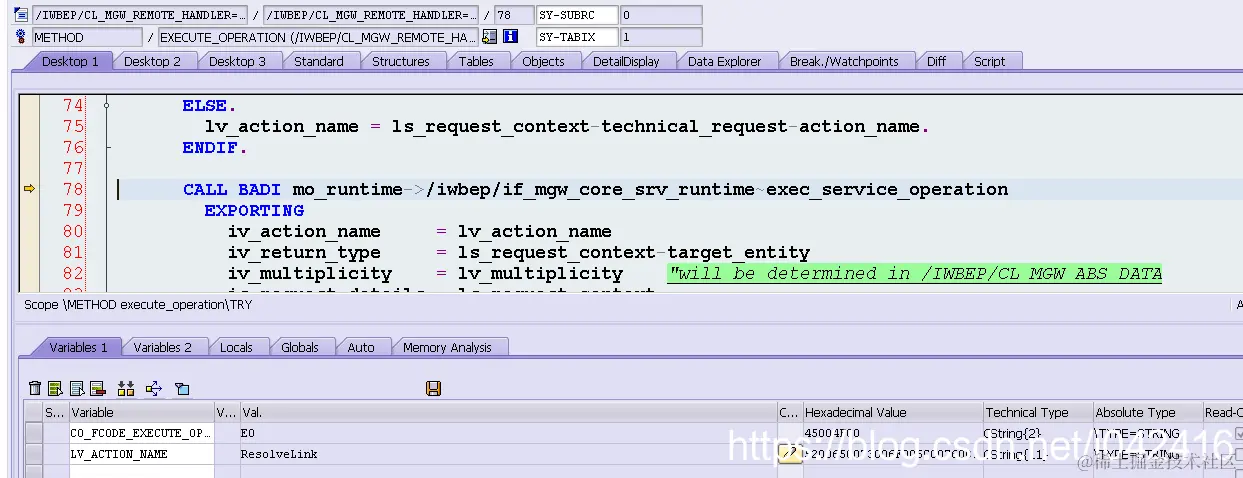Click the Variable column header

pyautogui.click(x=141, y=412)
